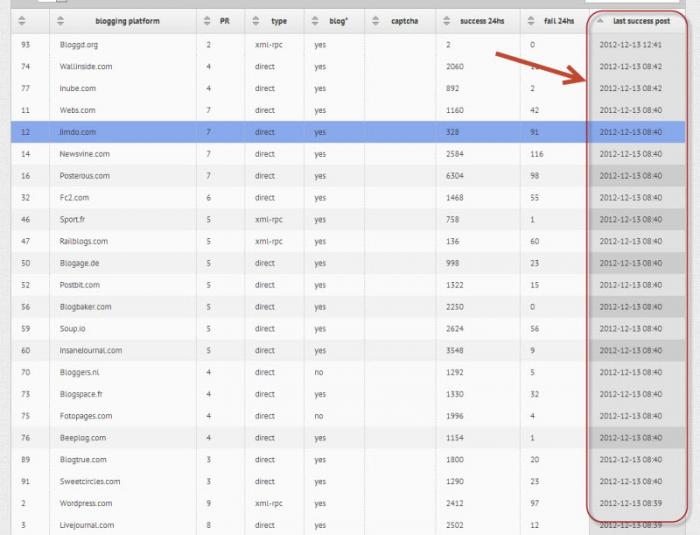Click the 2012-12-13 12:41 timestamp
700x535 pixels.
tap(630, 45)
